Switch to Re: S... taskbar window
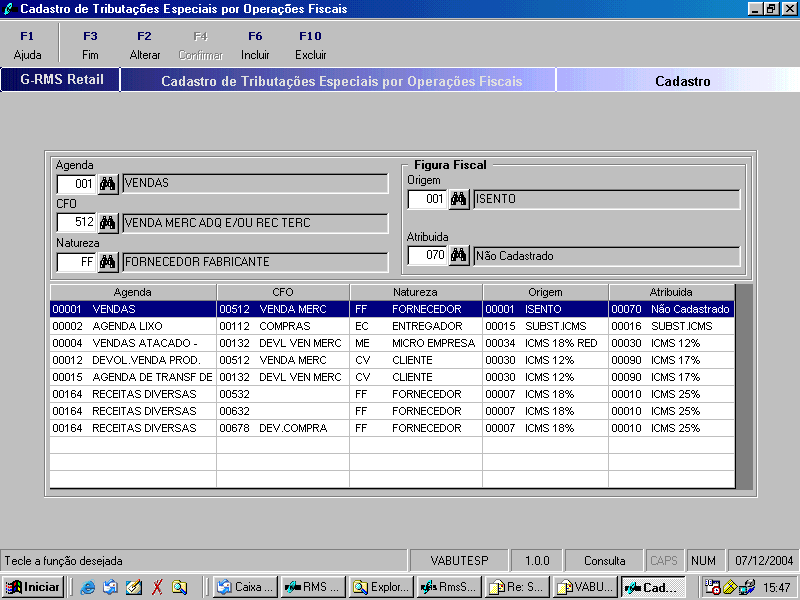This screenshot has width=800, height=600. coord(517,587)
